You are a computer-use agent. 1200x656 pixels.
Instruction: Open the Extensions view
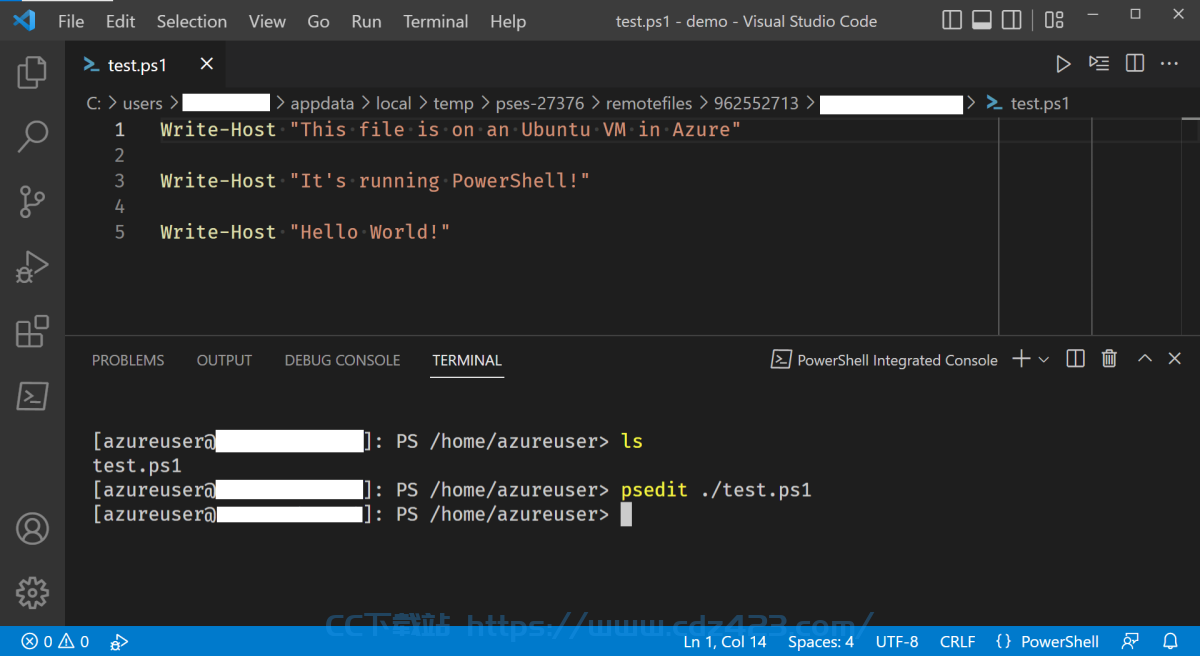point(32,331)
